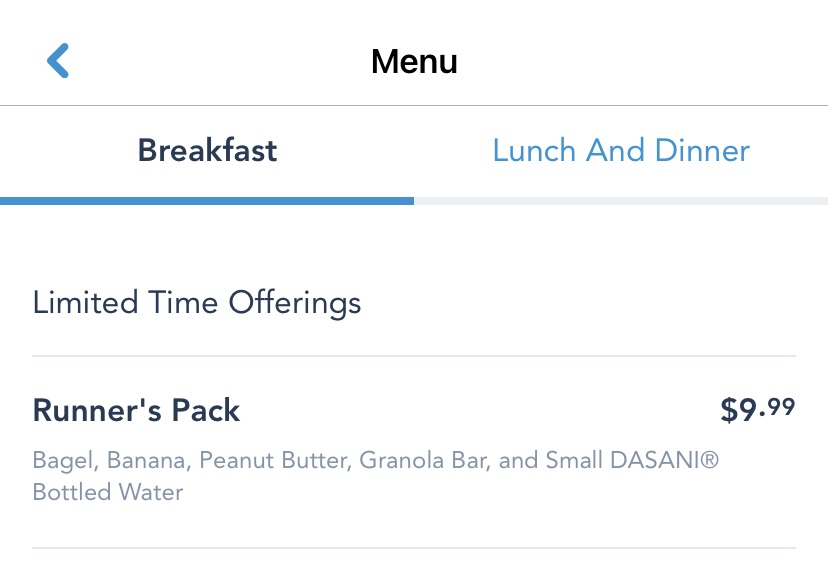This screenshot has height=561, width=828.
Task: Click the Runner's Pack description text
Action: pos(376,476)
